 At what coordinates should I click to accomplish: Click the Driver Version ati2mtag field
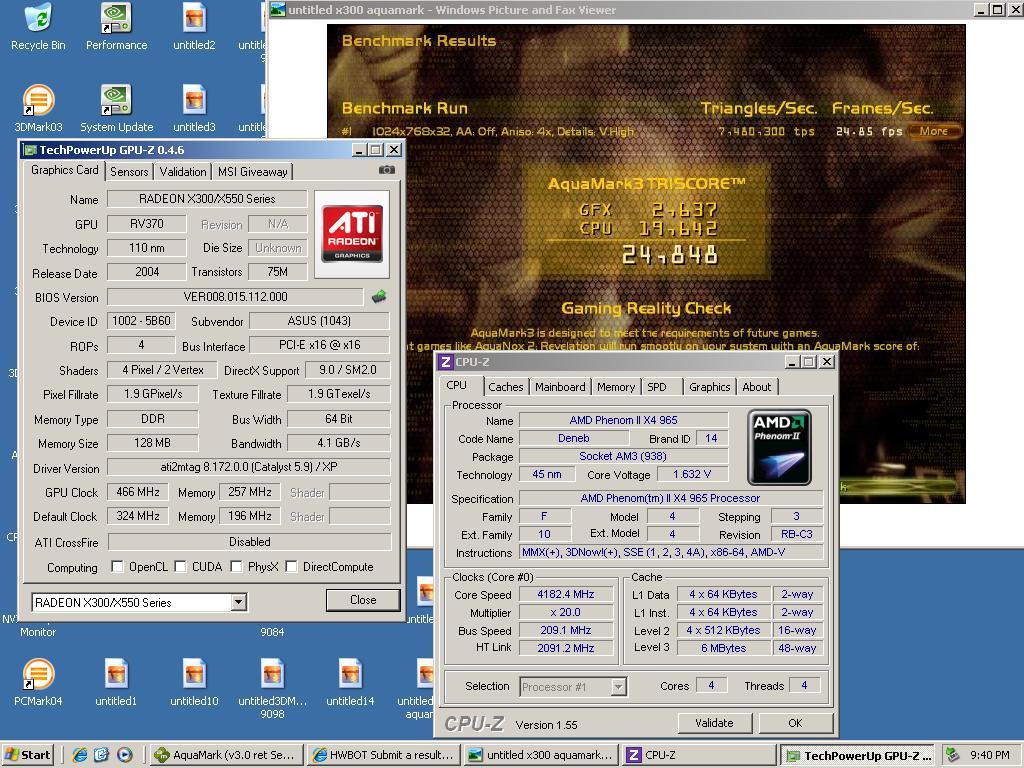(x=249, y=467)
